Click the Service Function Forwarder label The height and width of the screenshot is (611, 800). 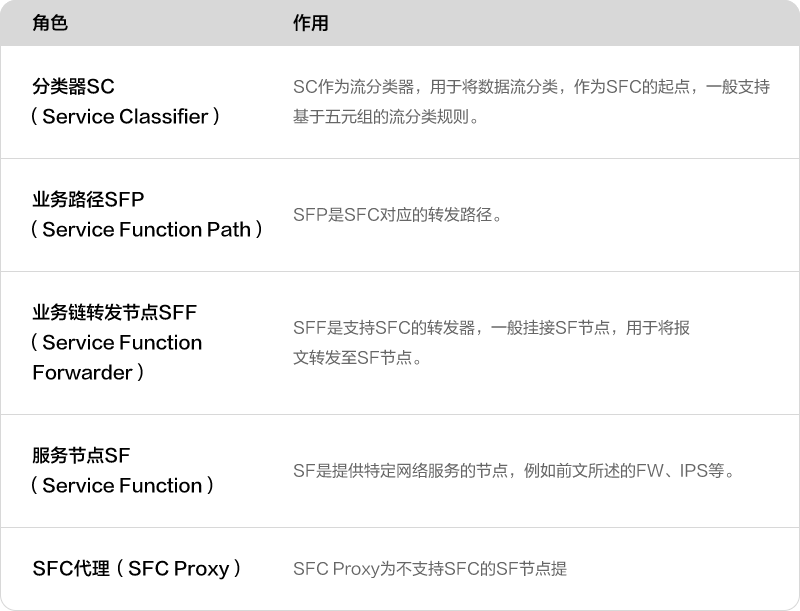[x=117, y=357]
